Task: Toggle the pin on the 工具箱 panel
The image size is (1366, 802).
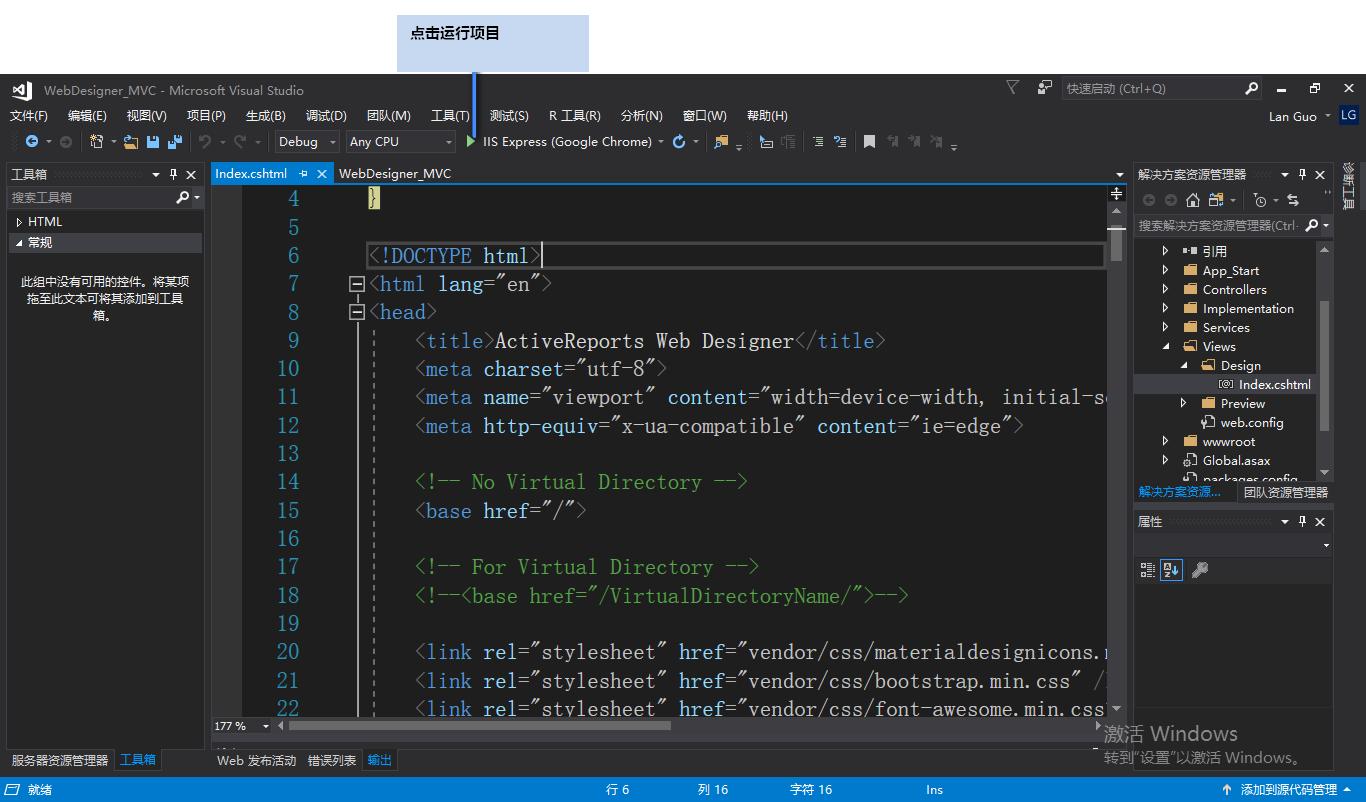Action: pyautogui.click(x=175, y=173)
